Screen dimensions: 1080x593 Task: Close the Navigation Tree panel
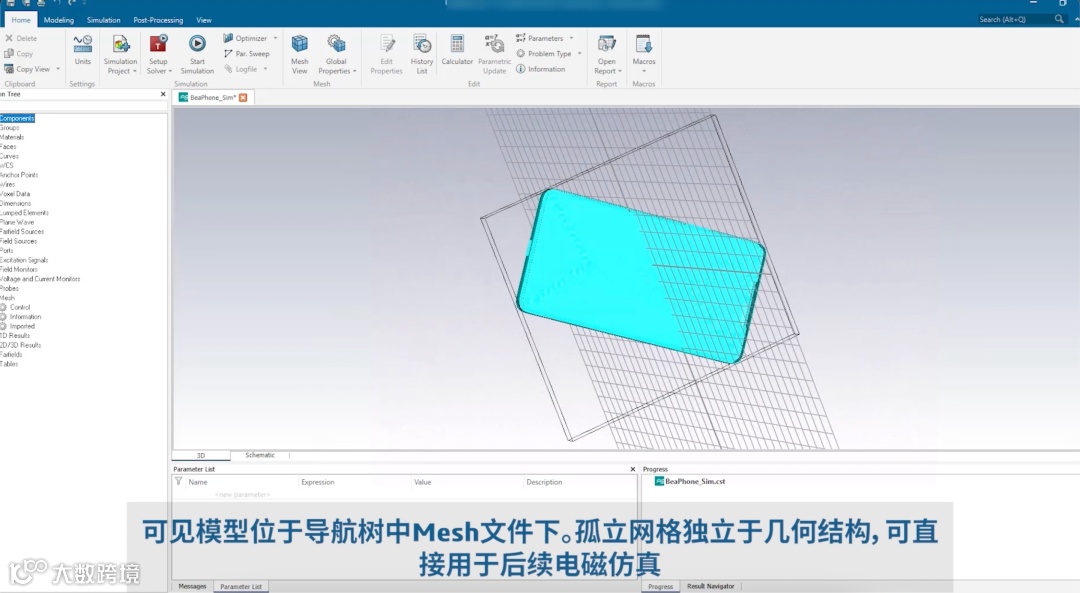(163, 94)
